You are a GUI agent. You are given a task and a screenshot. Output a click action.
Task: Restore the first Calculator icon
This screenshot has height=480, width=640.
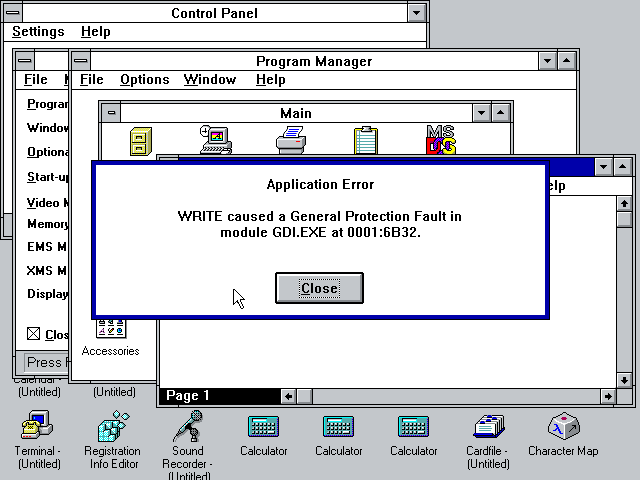pos(263,427)
